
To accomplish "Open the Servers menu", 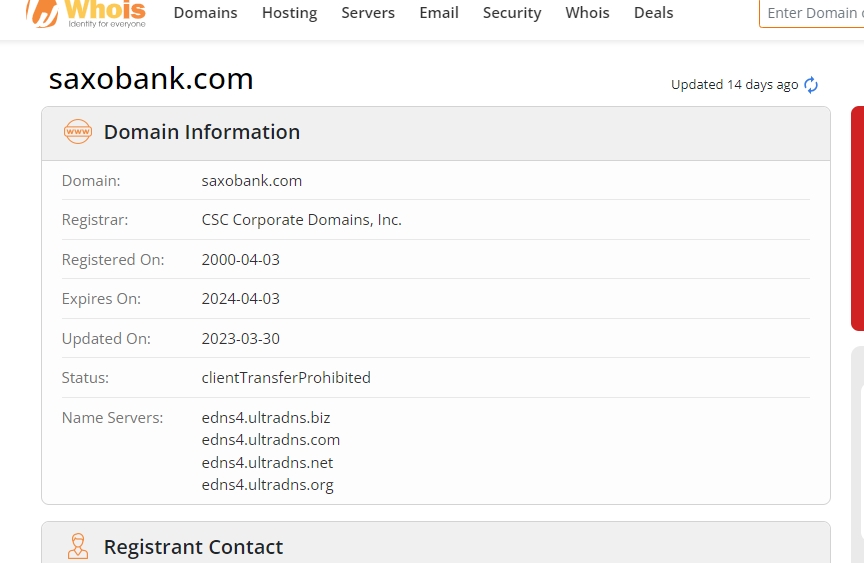I will tap(368, 13).
